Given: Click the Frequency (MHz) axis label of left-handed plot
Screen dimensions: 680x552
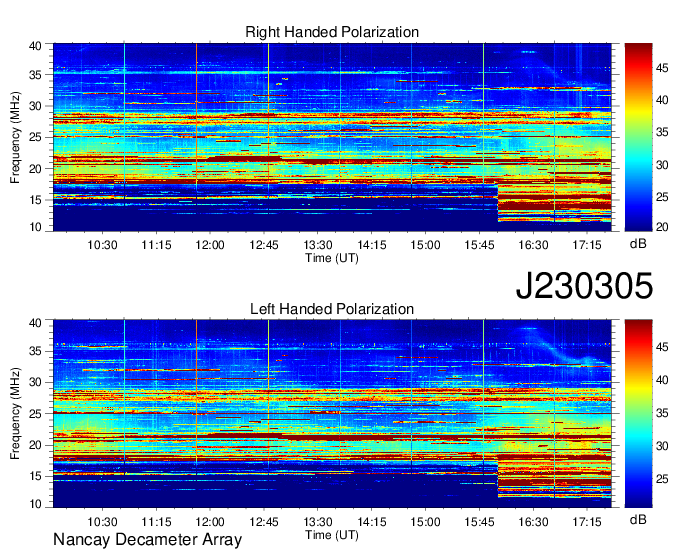Looking at the screenshot, I should tap(15, 414).
